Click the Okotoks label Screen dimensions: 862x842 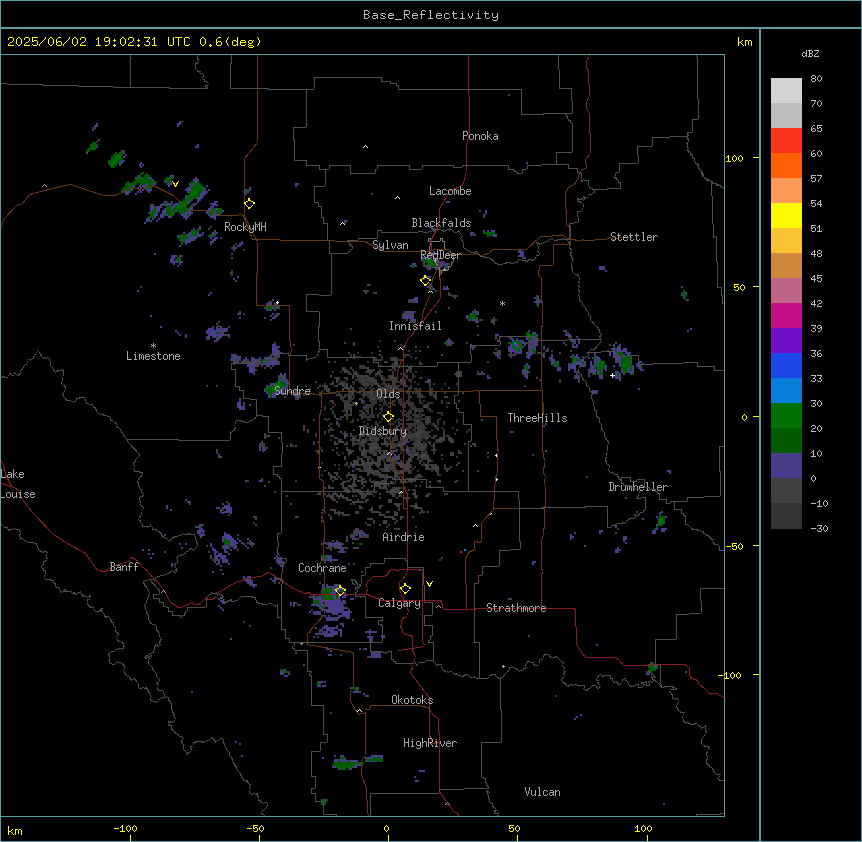point(412,700)
